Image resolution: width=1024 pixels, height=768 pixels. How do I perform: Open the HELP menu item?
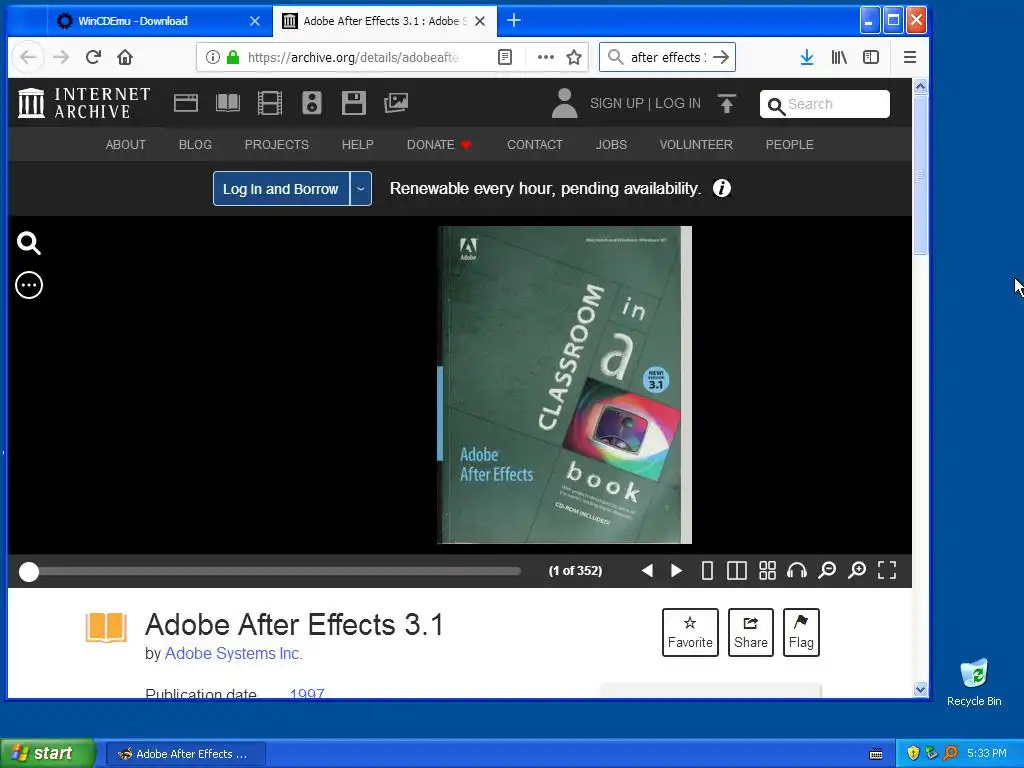pyautogui.click(x=357, y=144)
